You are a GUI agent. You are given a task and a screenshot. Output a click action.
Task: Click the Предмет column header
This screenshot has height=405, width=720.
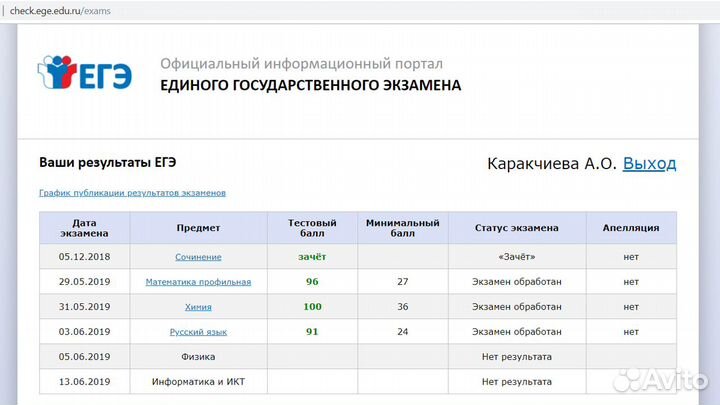click(x=198, y=228)
